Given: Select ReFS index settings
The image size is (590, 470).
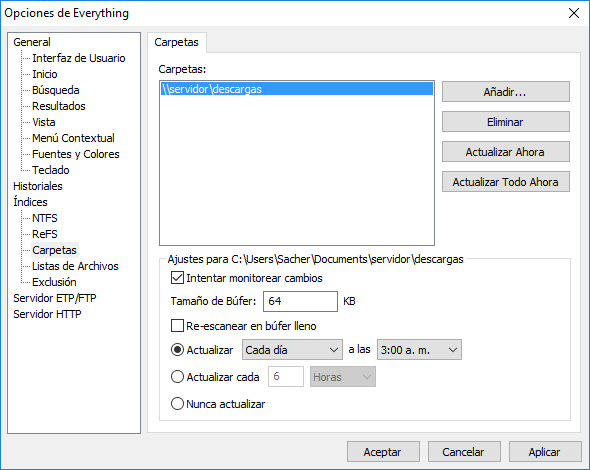Looking at the screenshot, I should coord(45,234).
